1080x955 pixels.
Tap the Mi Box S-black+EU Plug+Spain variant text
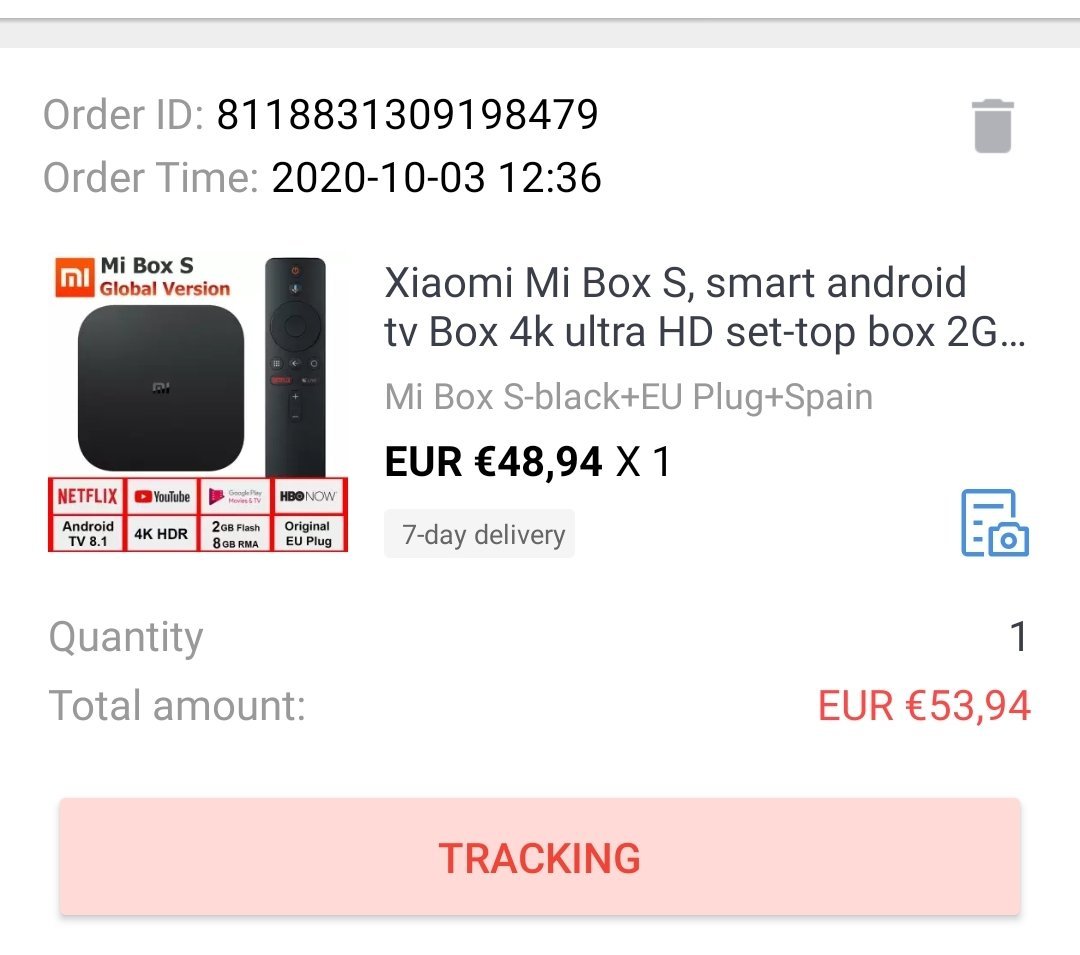pos(628,397)
